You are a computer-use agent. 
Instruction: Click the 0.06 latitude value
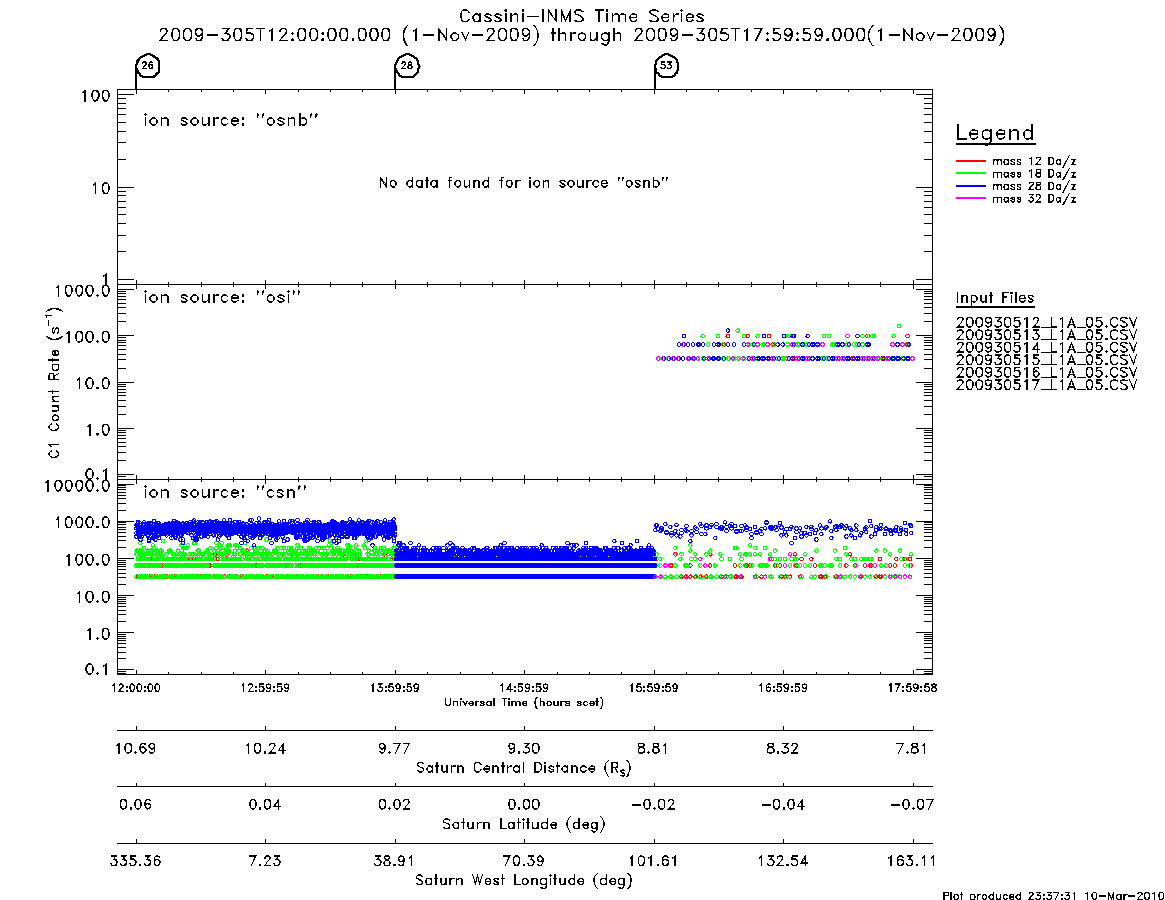click(136, 805)
